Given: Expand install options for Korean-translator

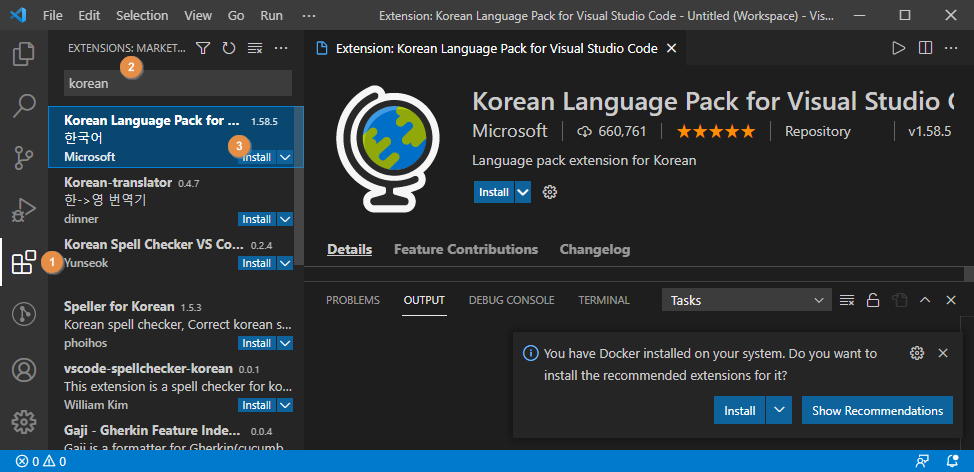Looking at the screenshot, I should click(x=286, y=219).
